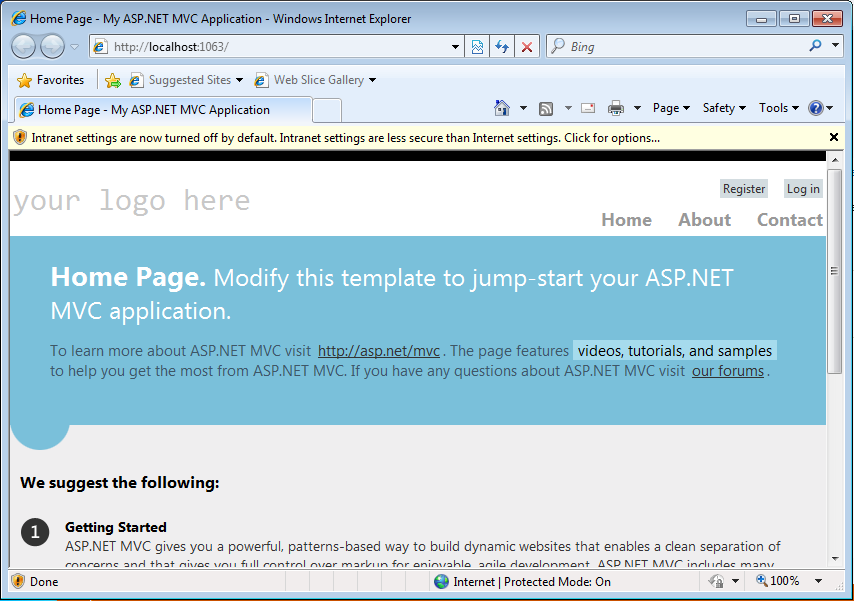Screen dimensions: 854x601
Task: Open the Favorites star button
Action: [x=51, y=80]
